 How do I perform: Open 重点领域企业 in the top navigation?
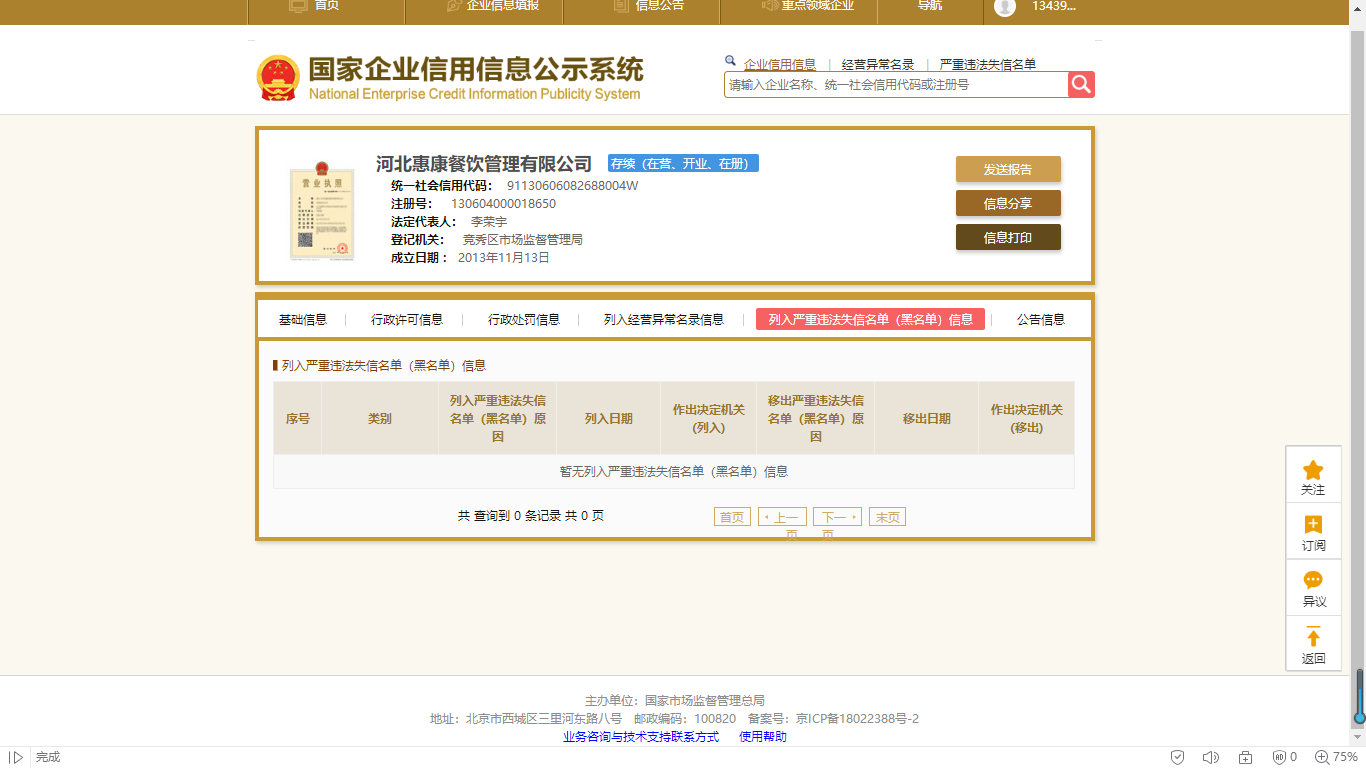point(818,6)
